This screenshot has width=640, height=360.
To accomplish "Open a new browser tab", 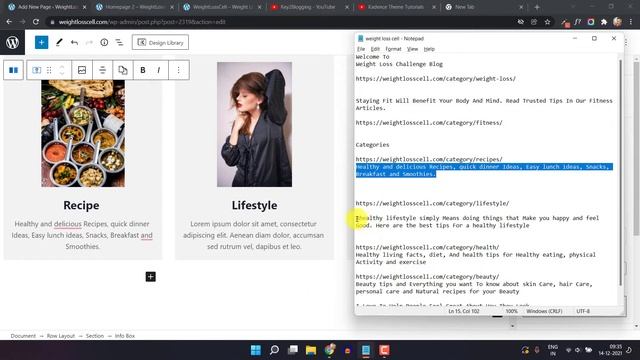I will click(x=537, y=7).
